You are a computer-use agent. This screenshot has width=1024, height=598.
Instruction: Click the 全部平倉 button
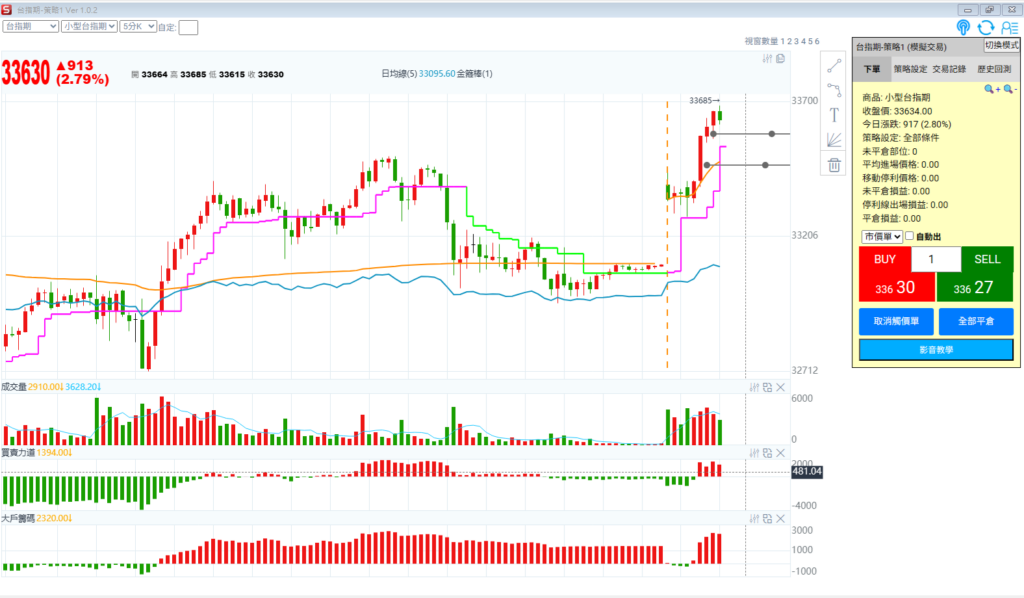tap(976, 322)
